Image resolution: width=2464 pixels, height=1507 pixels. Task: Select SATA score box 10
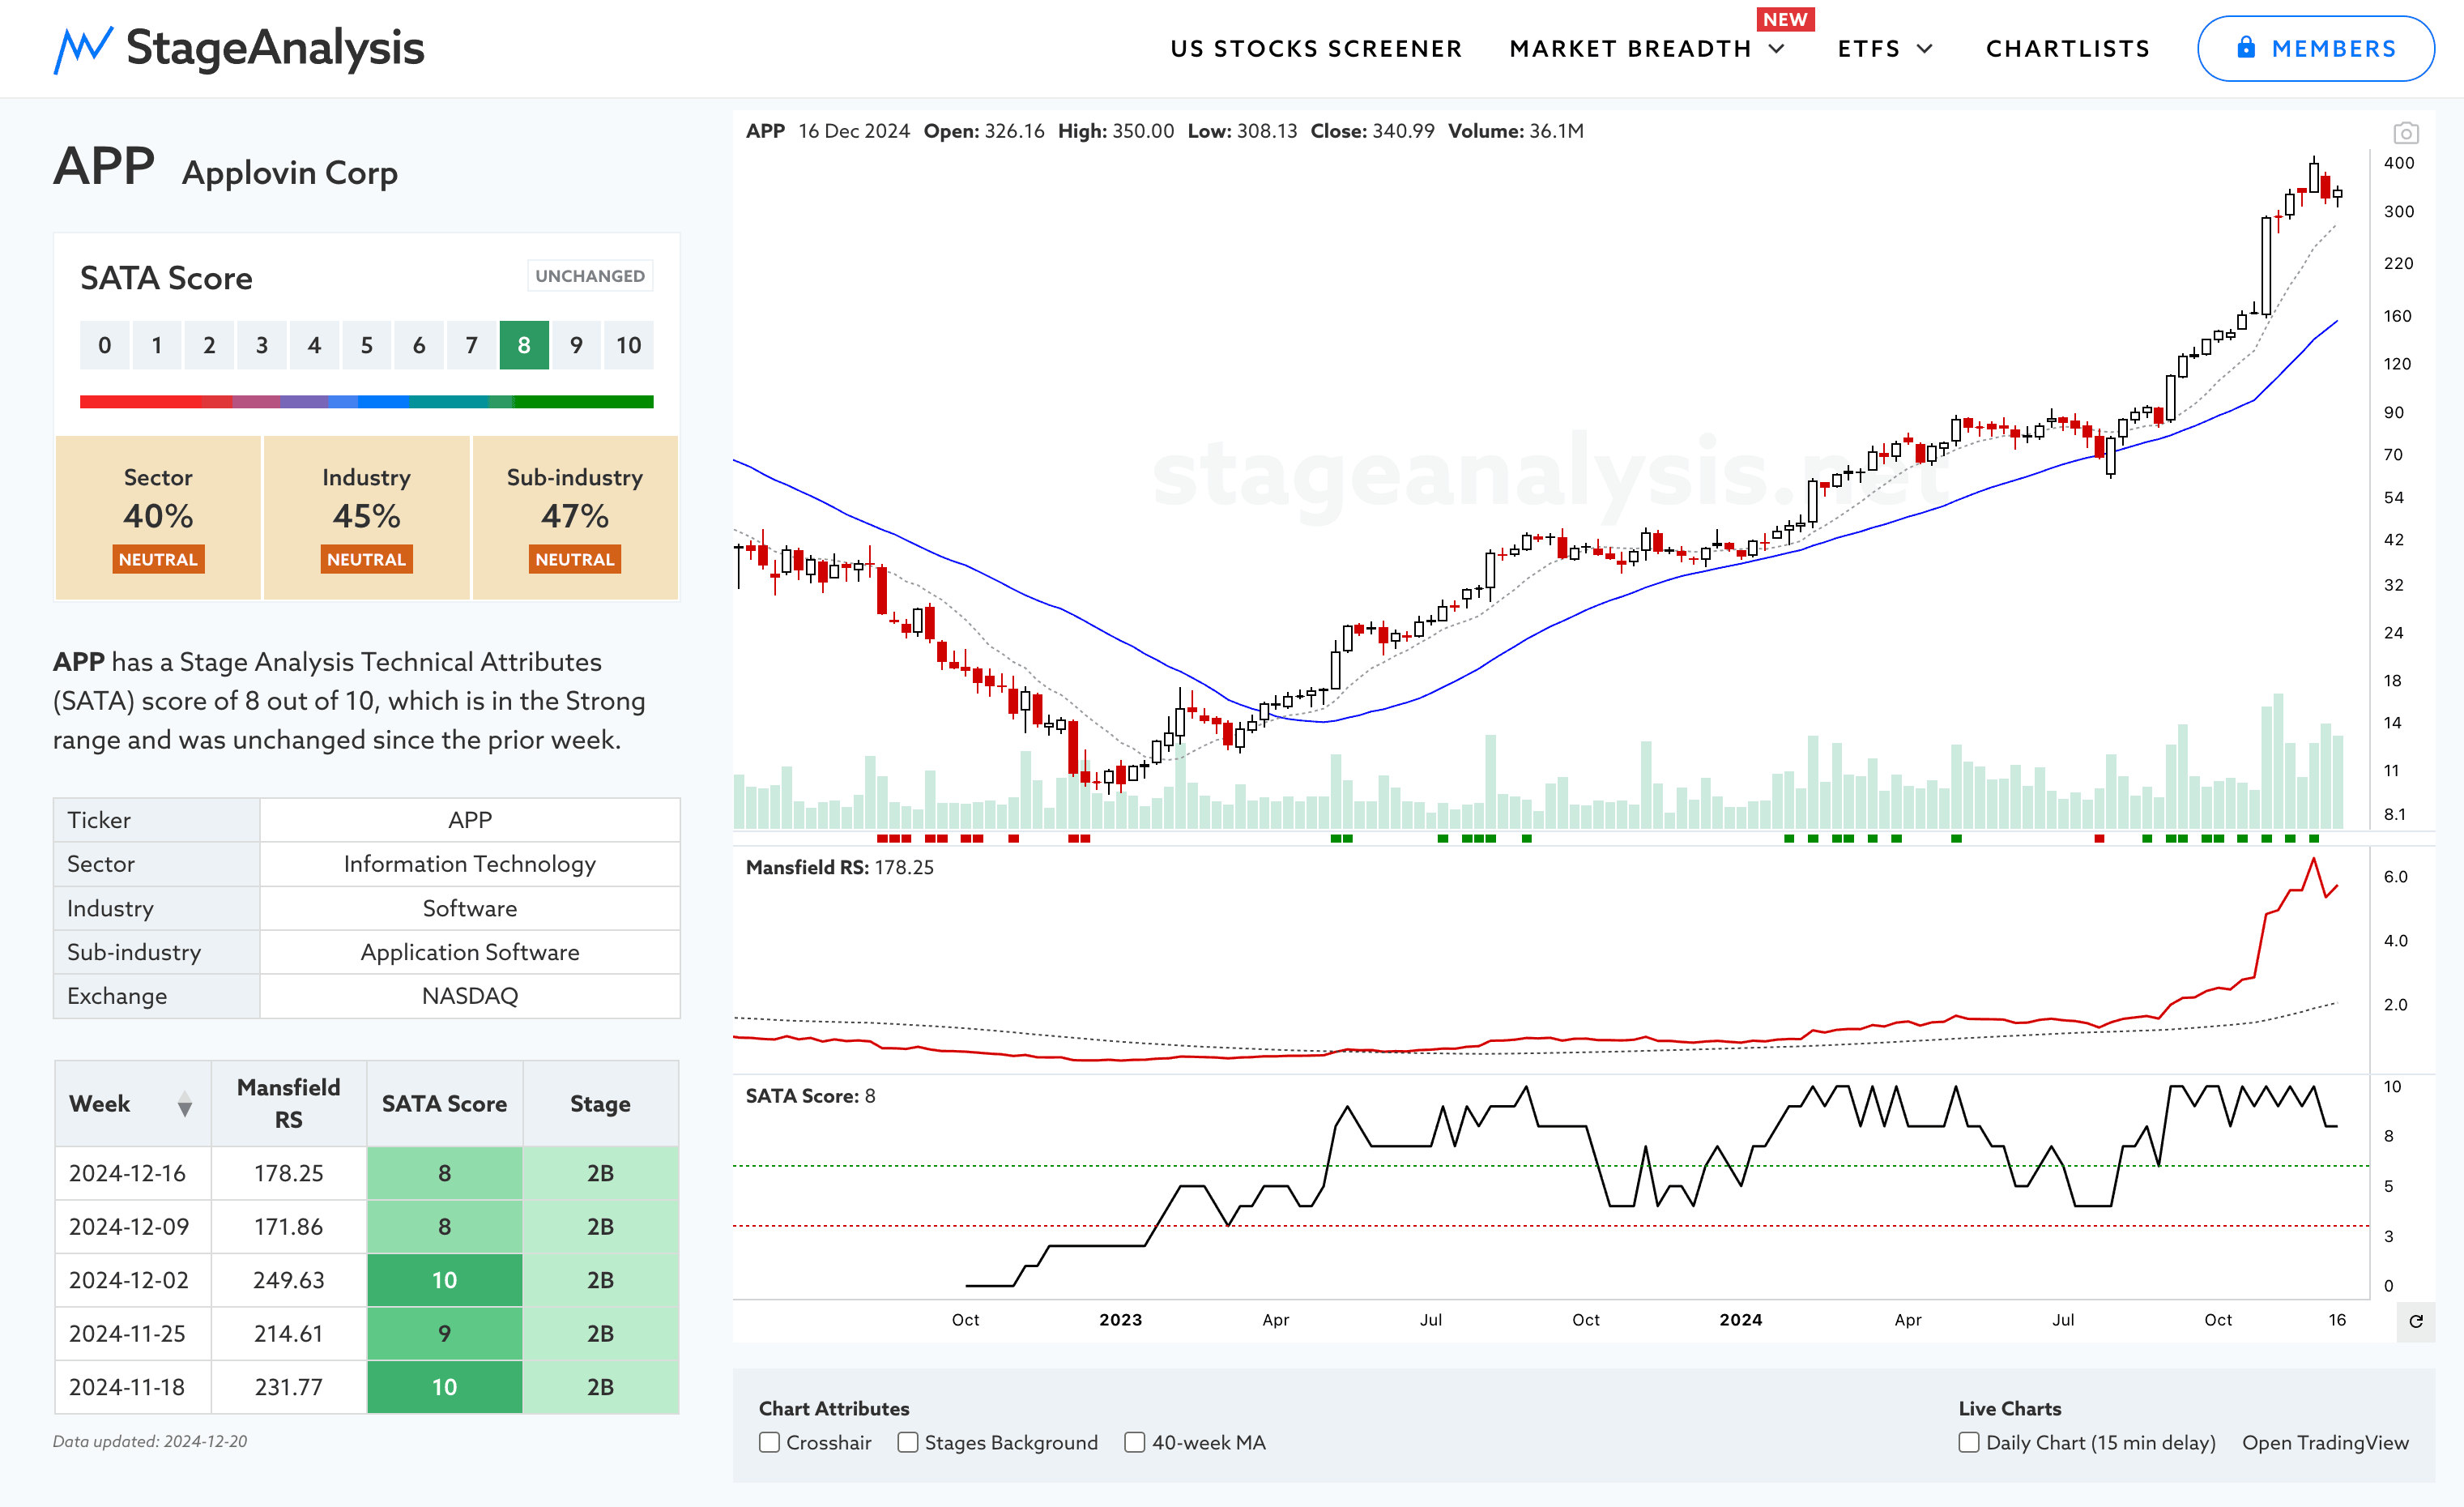click(x=628, y=345)
